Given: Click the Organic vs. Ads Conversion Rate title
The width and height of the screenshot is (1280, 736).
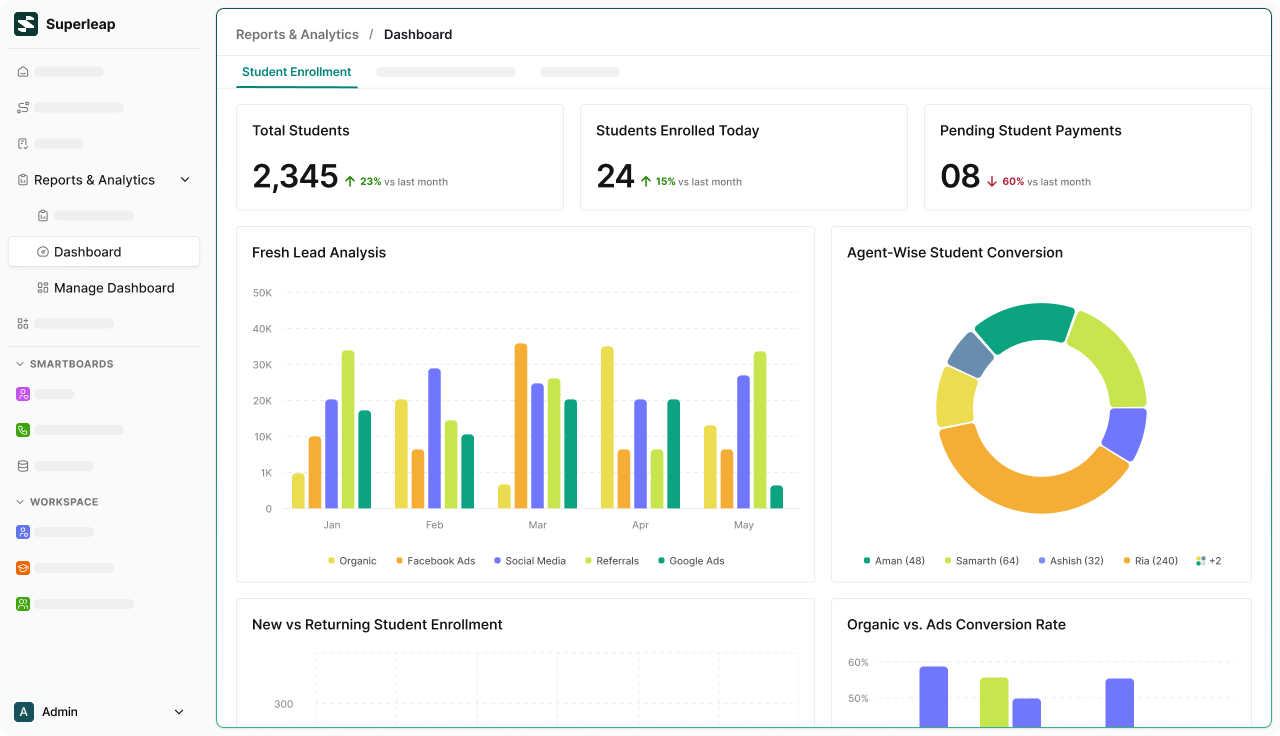Looking at the screenshot, I should pyautogui.click(x=956, y=625).
